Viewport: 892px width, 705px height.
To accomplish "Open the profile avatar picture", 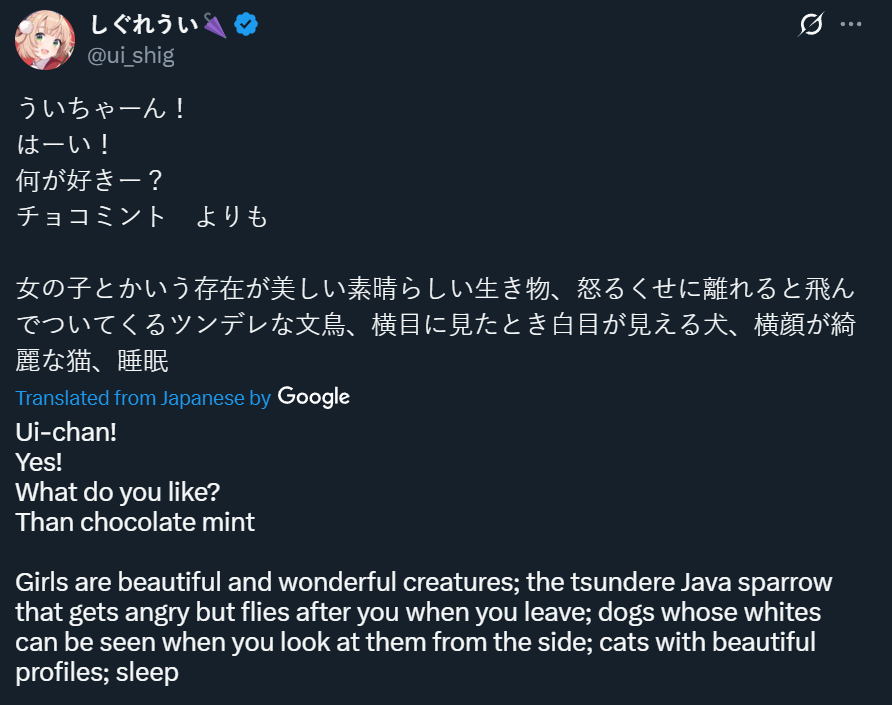I will (x=43, y=41).
